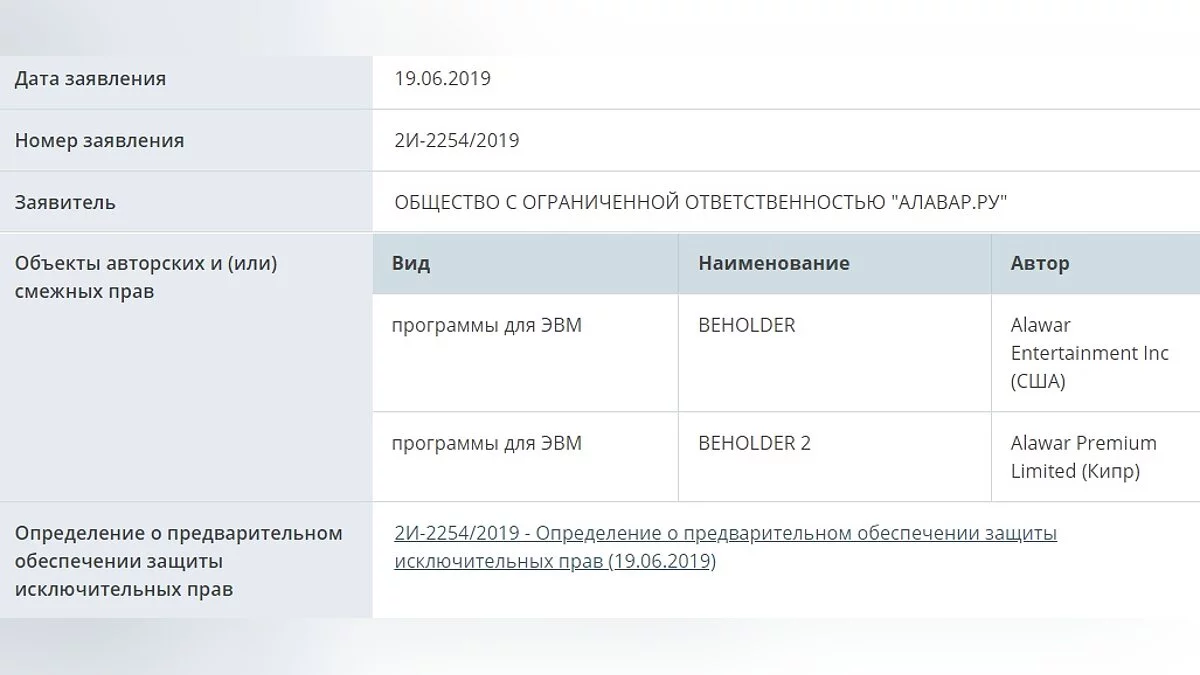1200x675 pixels.
Task: Select "программы для ЭВМ" in the BEHOLDER row
Action: point(486,326)
